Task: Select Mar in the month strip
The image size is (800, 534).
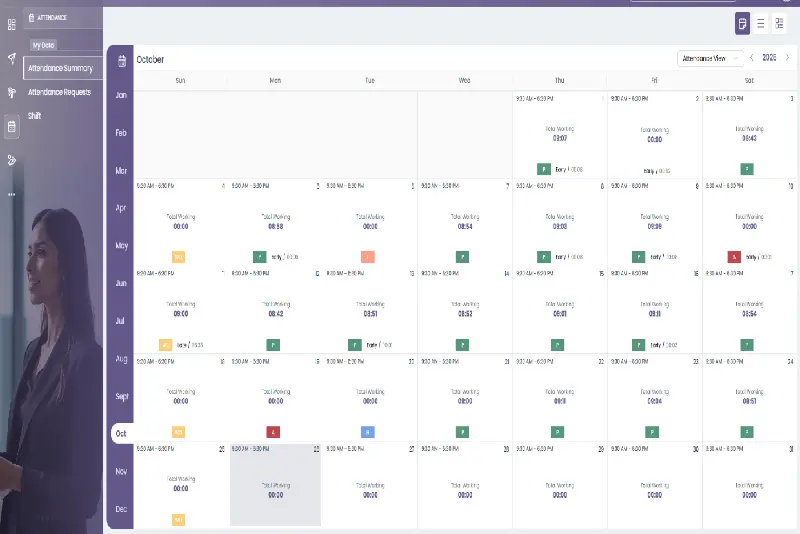Action: [x=121, y=170]
